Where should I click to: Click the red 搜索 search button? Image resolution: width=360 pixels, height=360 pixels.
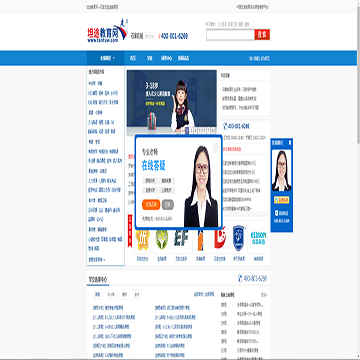point(262,35)
